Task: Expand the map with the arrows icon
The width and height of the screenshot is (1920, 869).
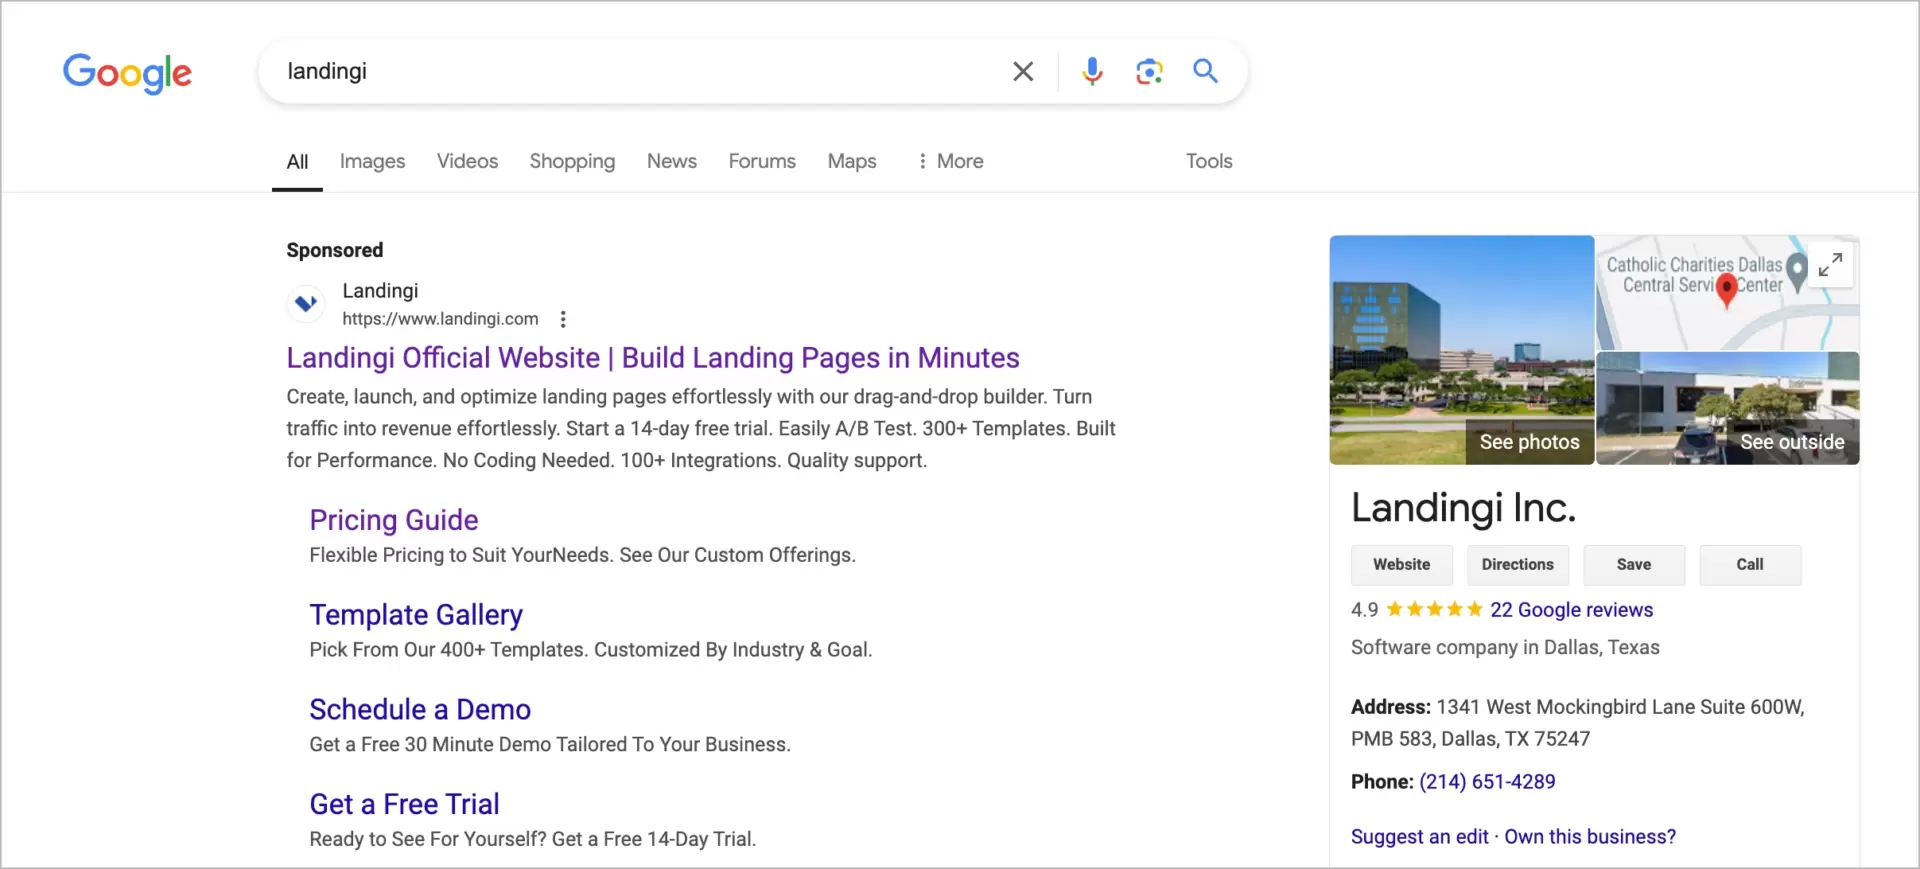Action: (1830, 265)
